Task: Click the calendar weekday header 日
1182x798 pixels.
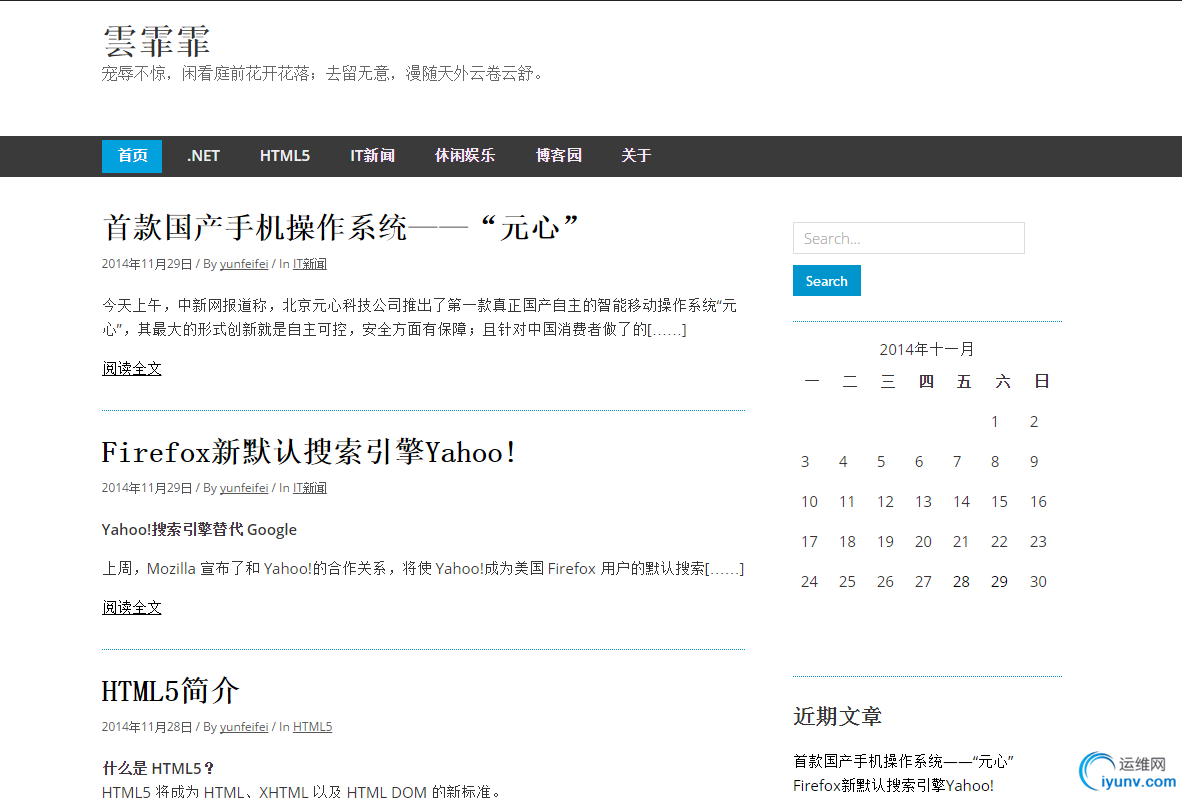Action: point(1041,381)
